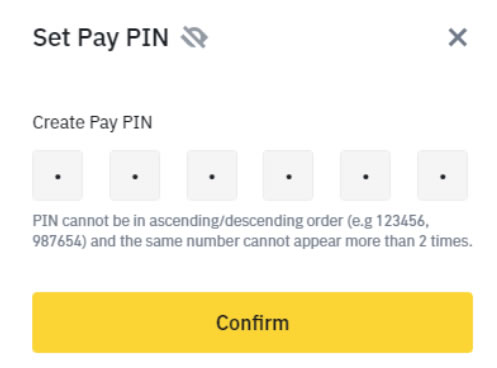Click 'PIN cannot be in' hint text
This screenshot has height=368, width=497.
tap(89, 221)
